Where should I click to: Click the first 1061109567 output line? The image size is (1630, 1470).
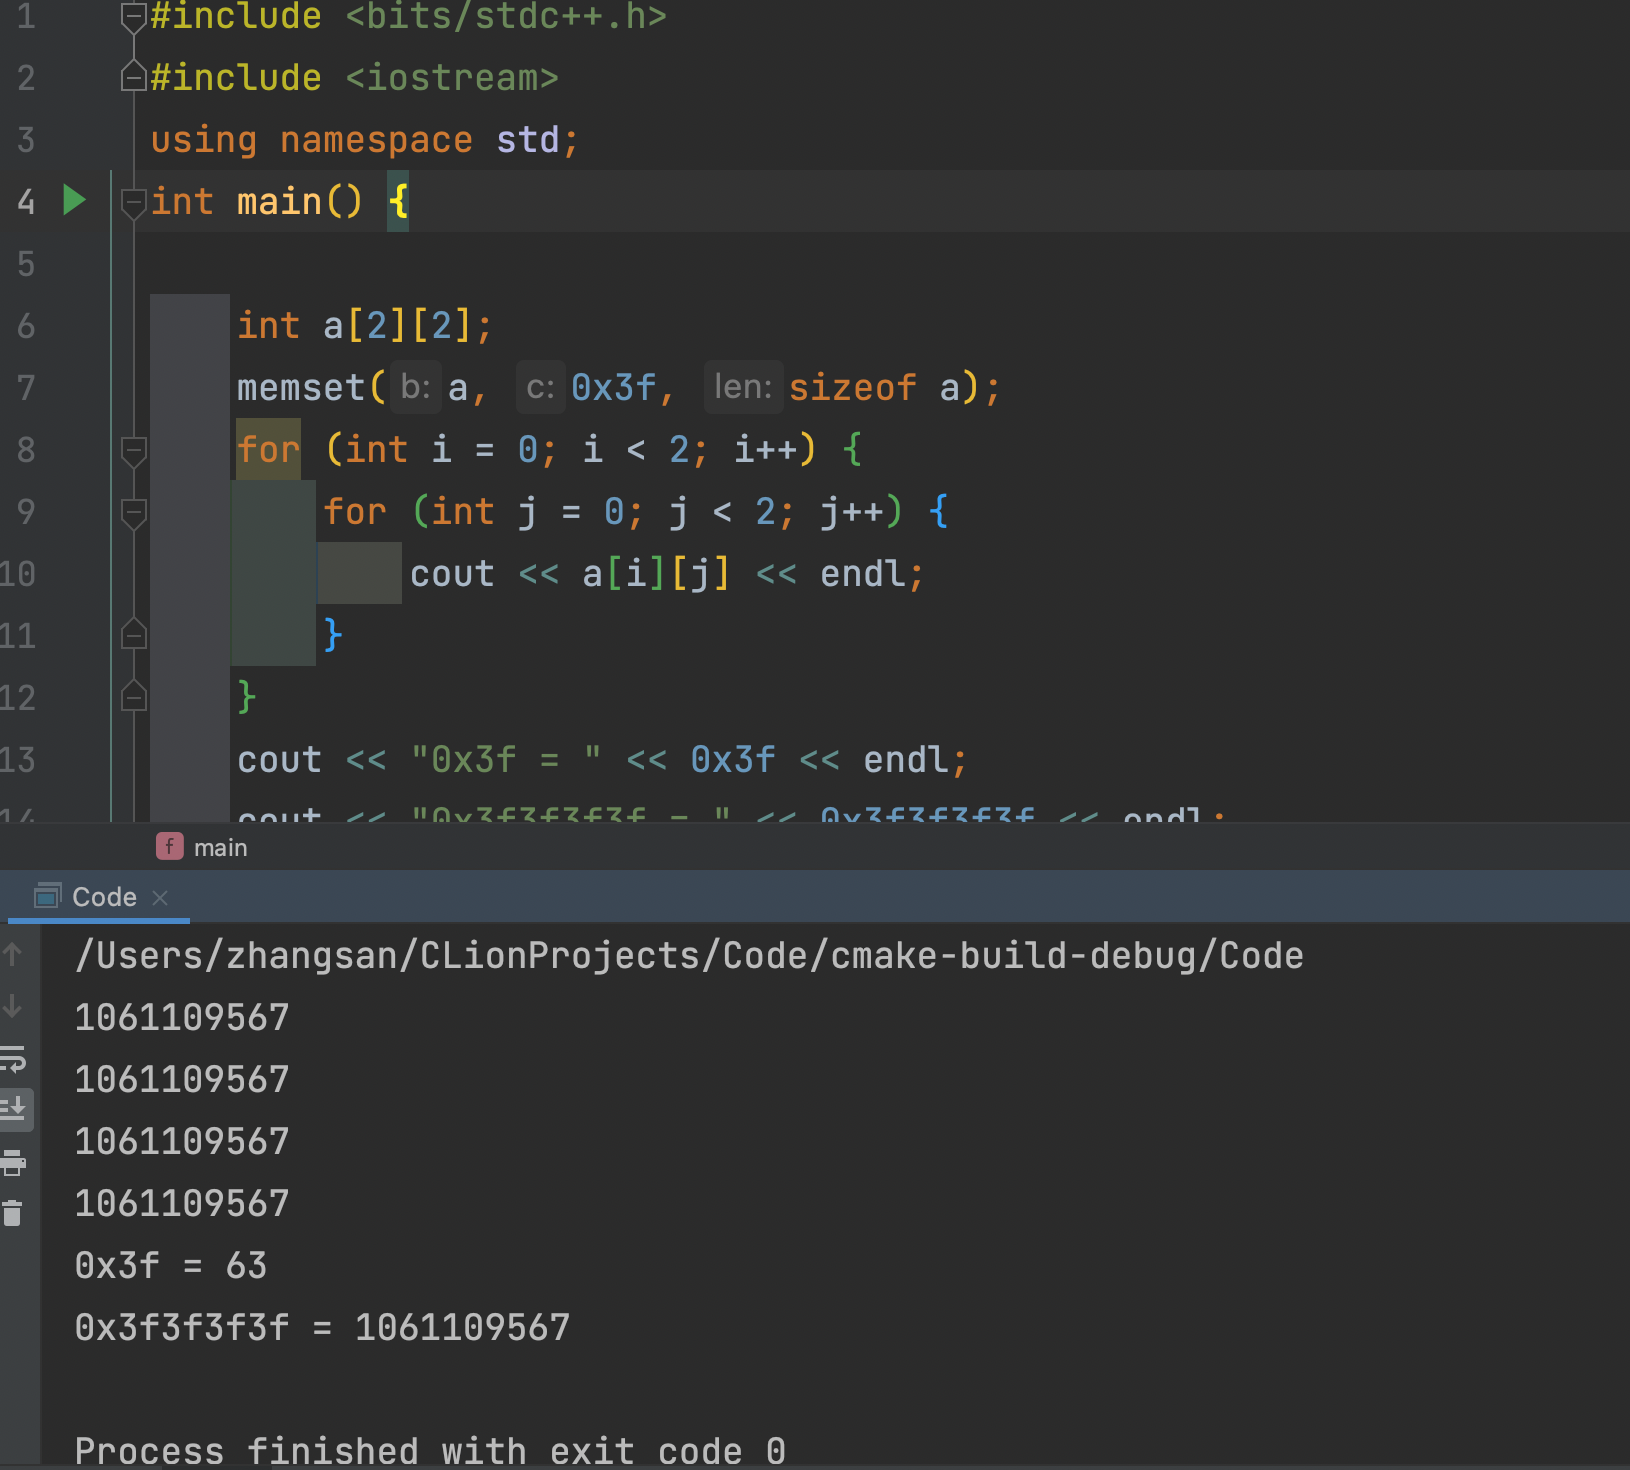tap(182, 1018)
